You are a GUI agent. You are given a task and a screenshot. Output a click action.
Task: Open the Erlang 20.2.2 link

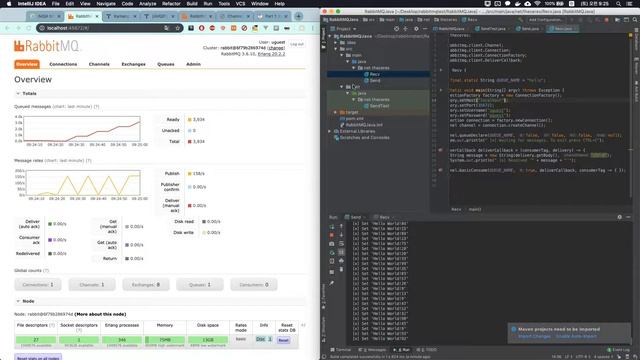click(x=271, y=54)
